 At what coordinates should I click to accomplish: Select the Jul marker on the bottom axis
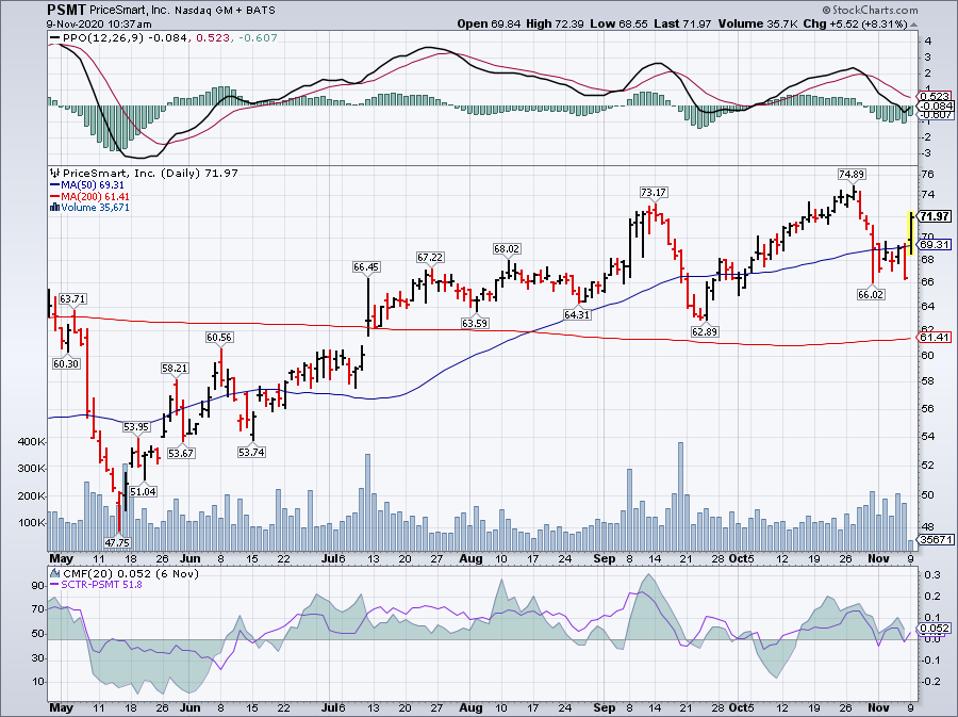(x=330, y=707)
